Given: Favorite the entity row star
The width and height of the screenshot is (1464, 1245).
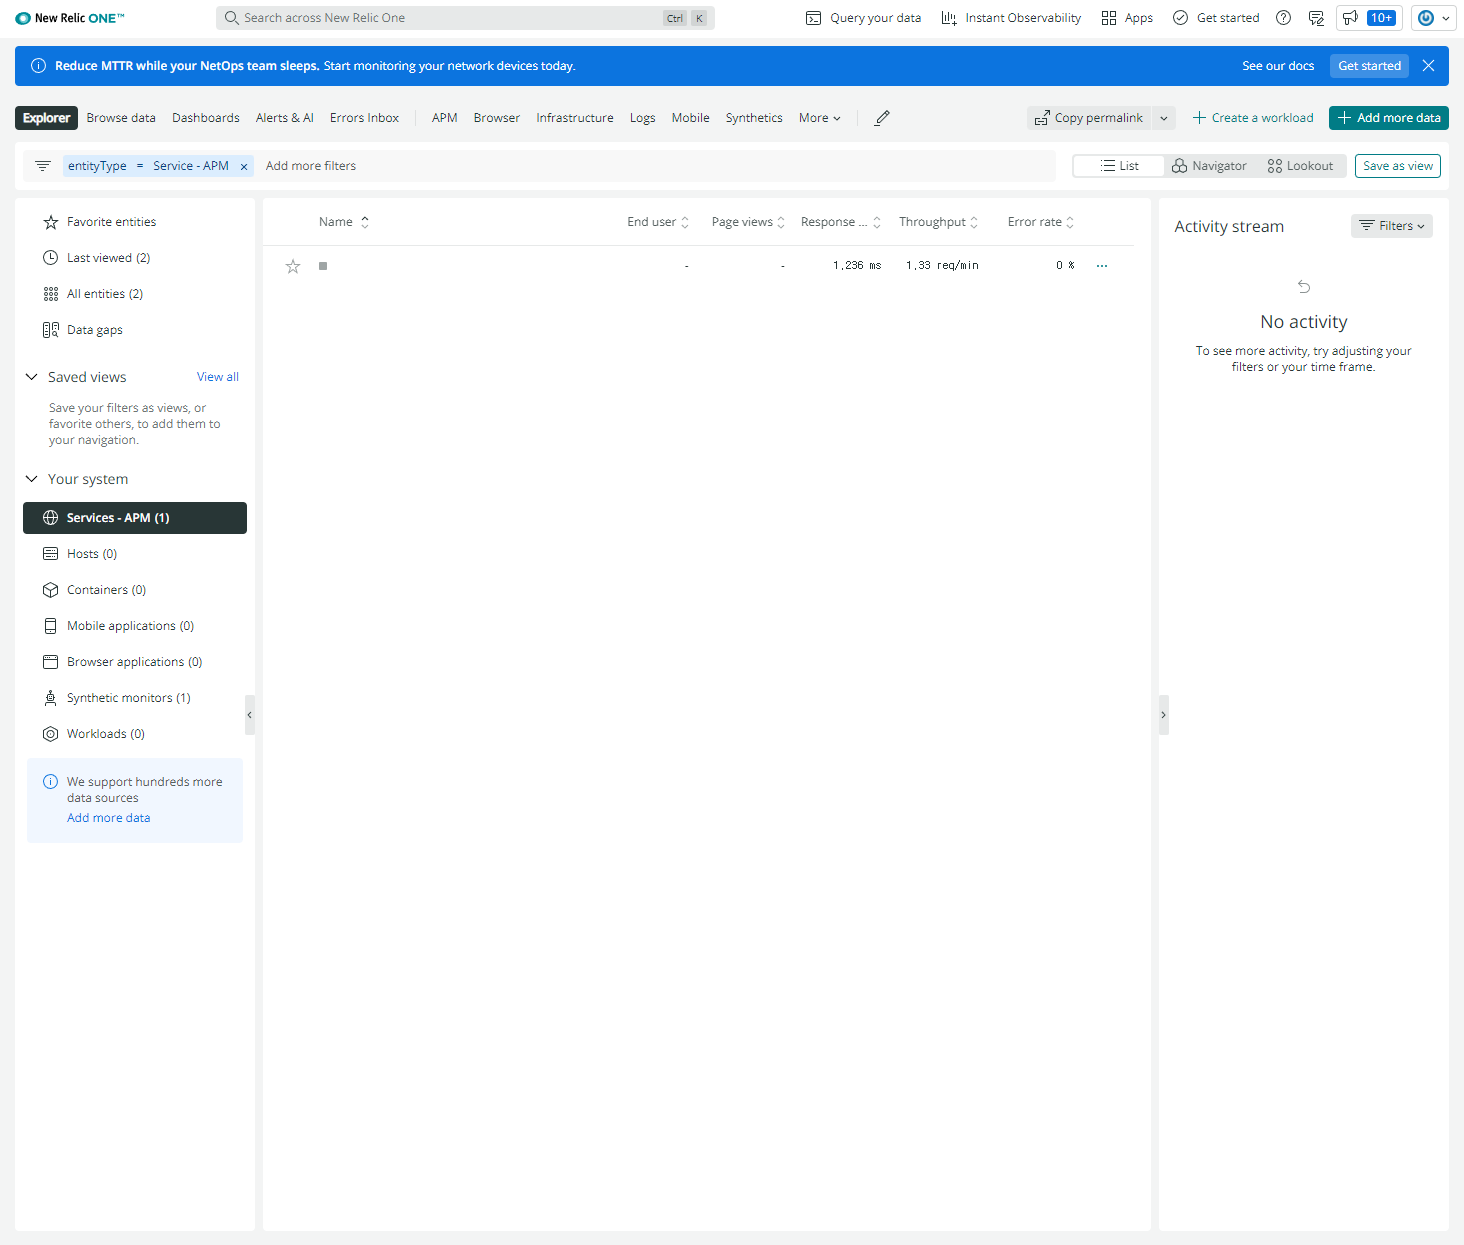Looking at the screenshot, I should click(x=293, y=266).
